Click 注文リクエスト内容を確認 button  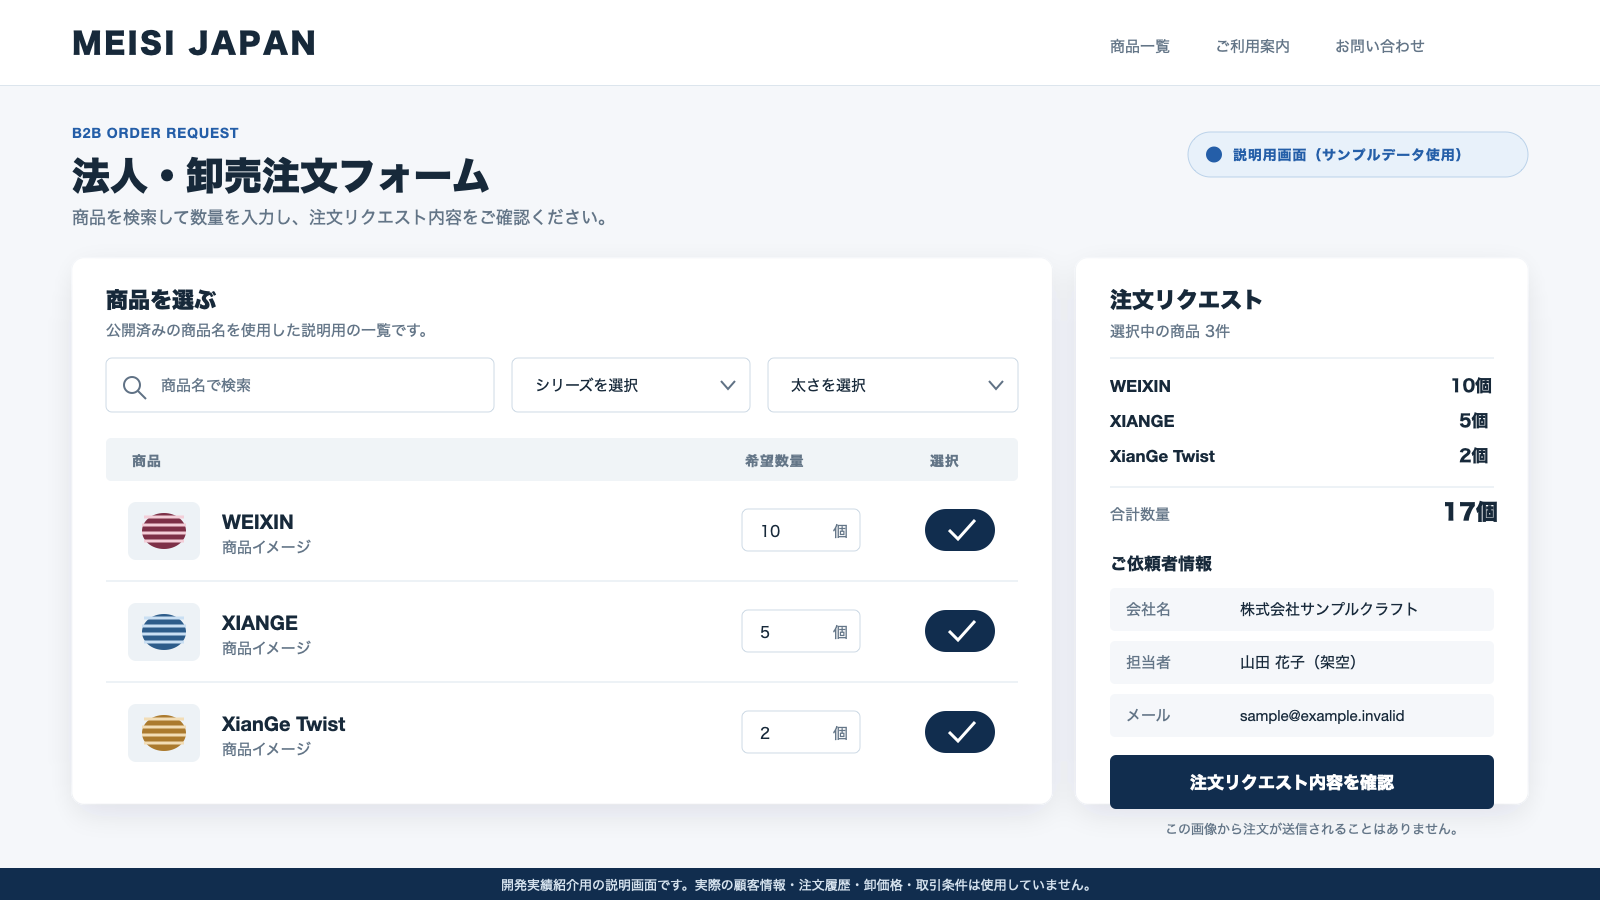(1302, 782)
